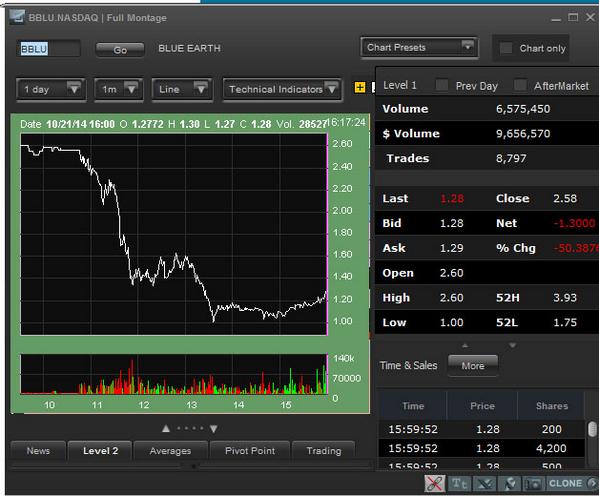The height and width of the screenshot is (496, 599).
Task: Click the Trades value 8,797
Action: pyautogui.click(x=511, y=158)
